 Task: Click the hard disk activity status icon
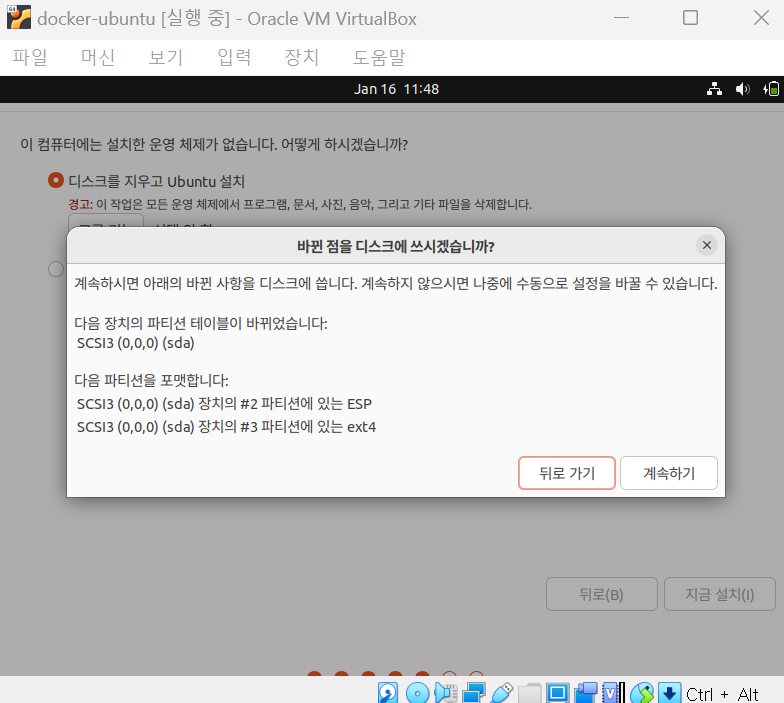coord(388,693)
